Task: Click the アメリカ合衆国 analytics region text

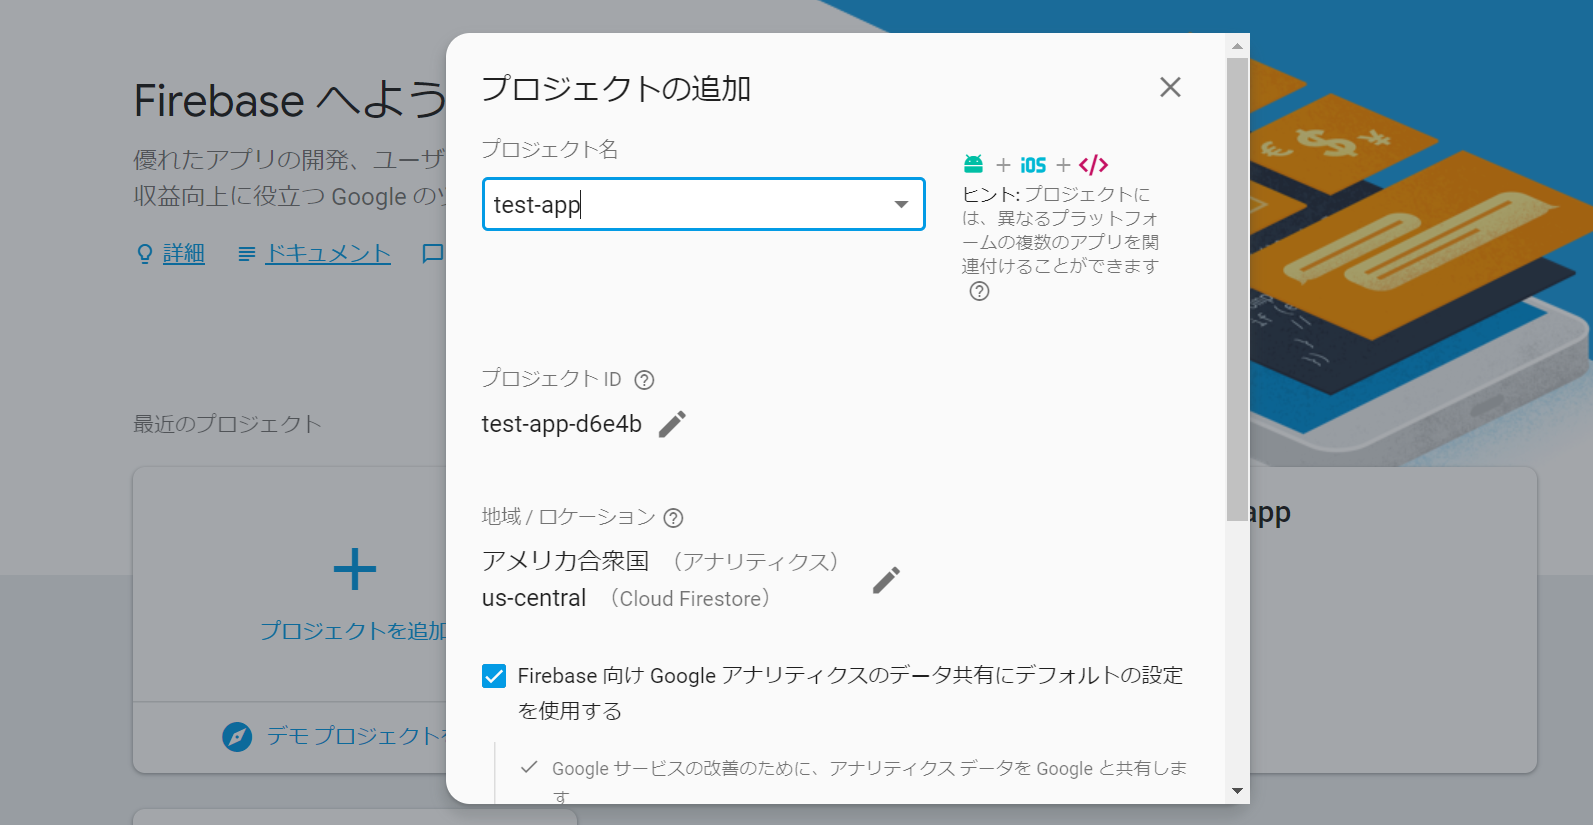Action: pos(566,561)
